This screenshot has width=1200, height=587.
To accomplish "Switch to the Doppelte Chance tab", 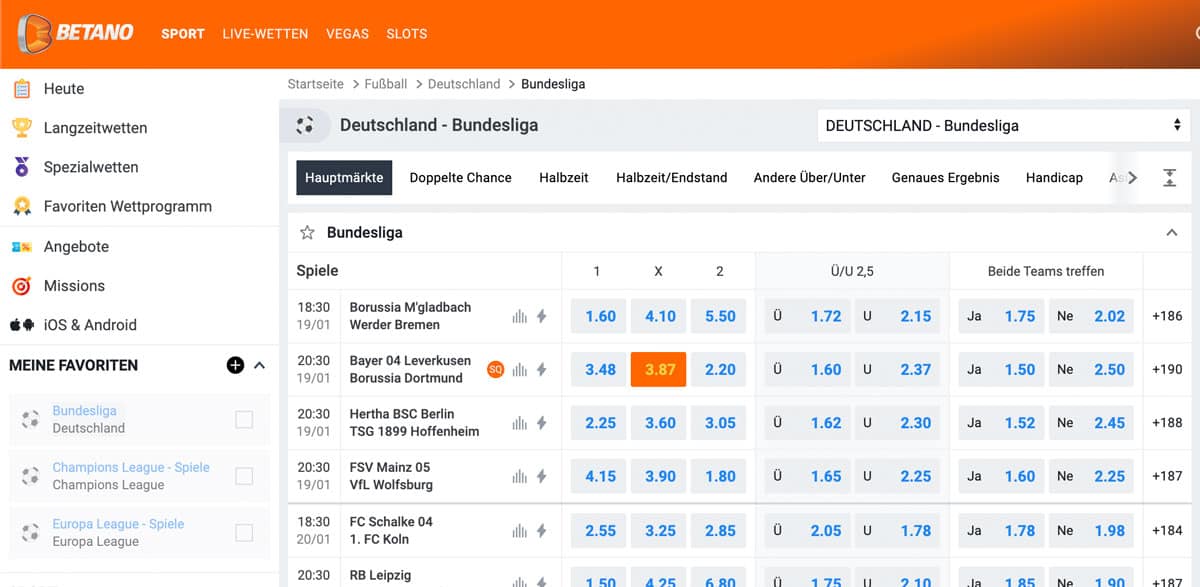I will (460, 178).
